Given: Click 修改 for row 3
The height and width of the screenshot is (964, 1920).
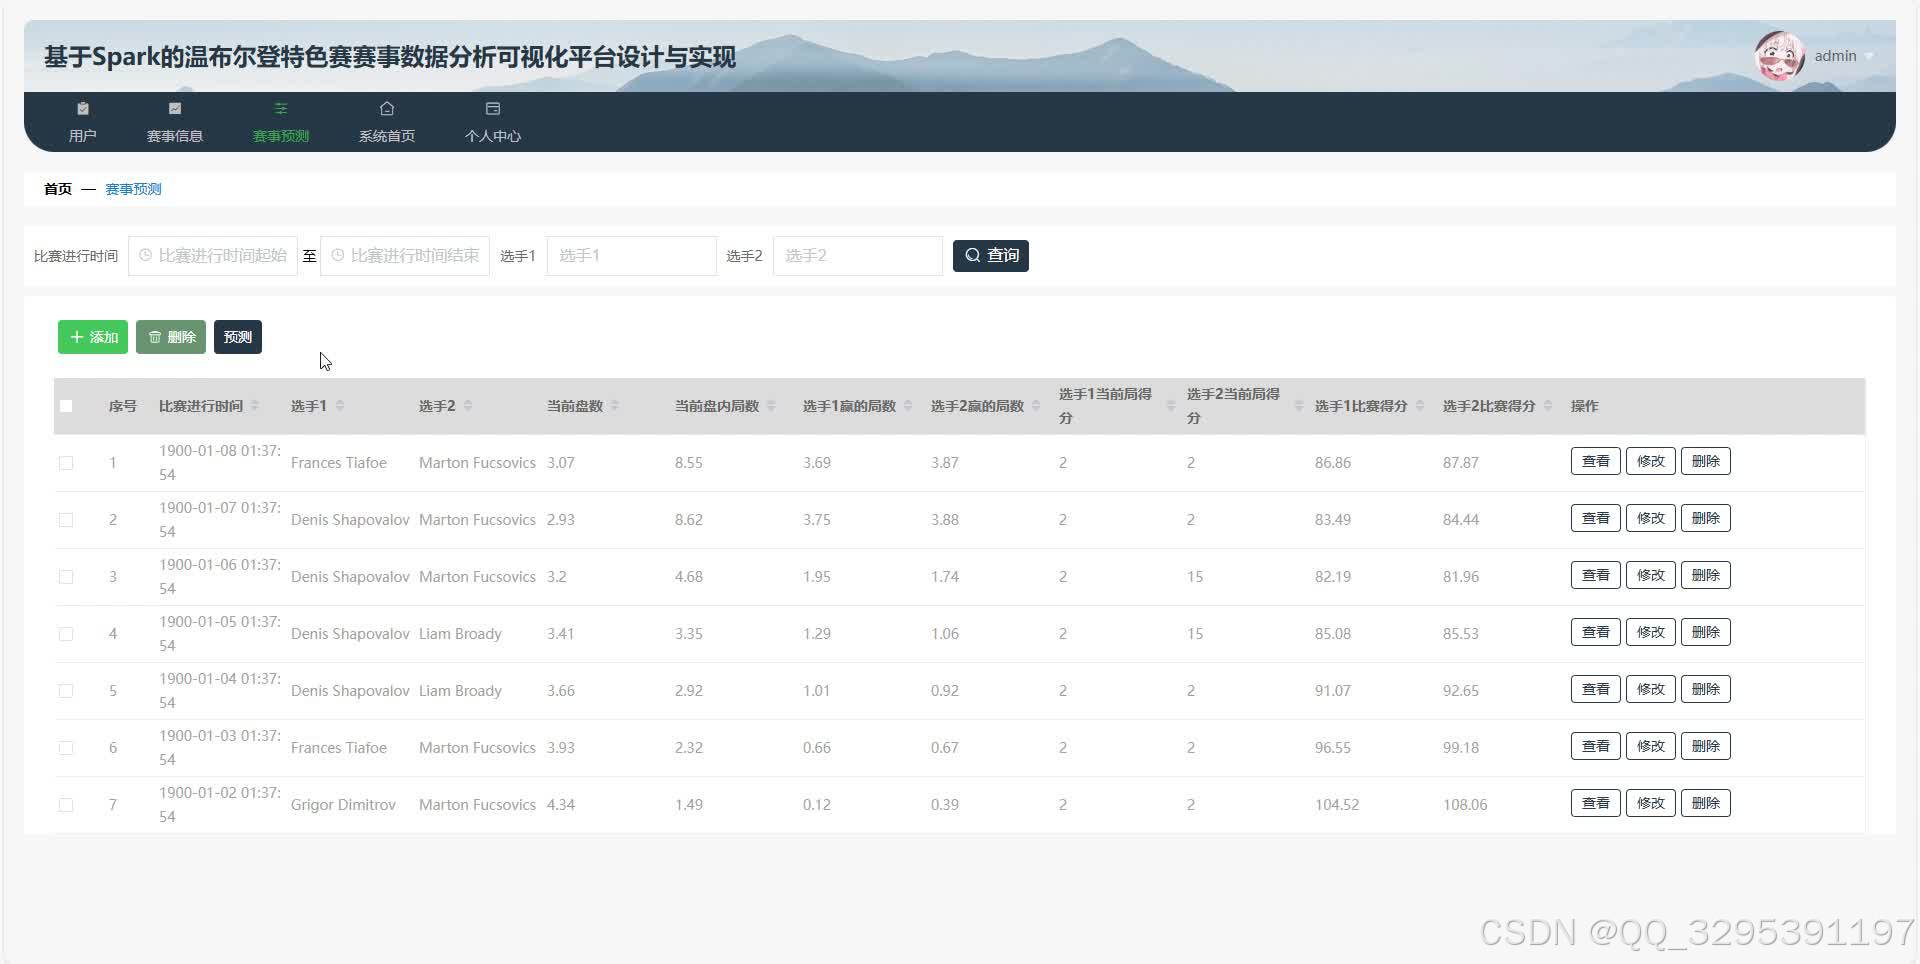Looking at the screenshot, I should pyautogui.click(x=1650, y=576).
